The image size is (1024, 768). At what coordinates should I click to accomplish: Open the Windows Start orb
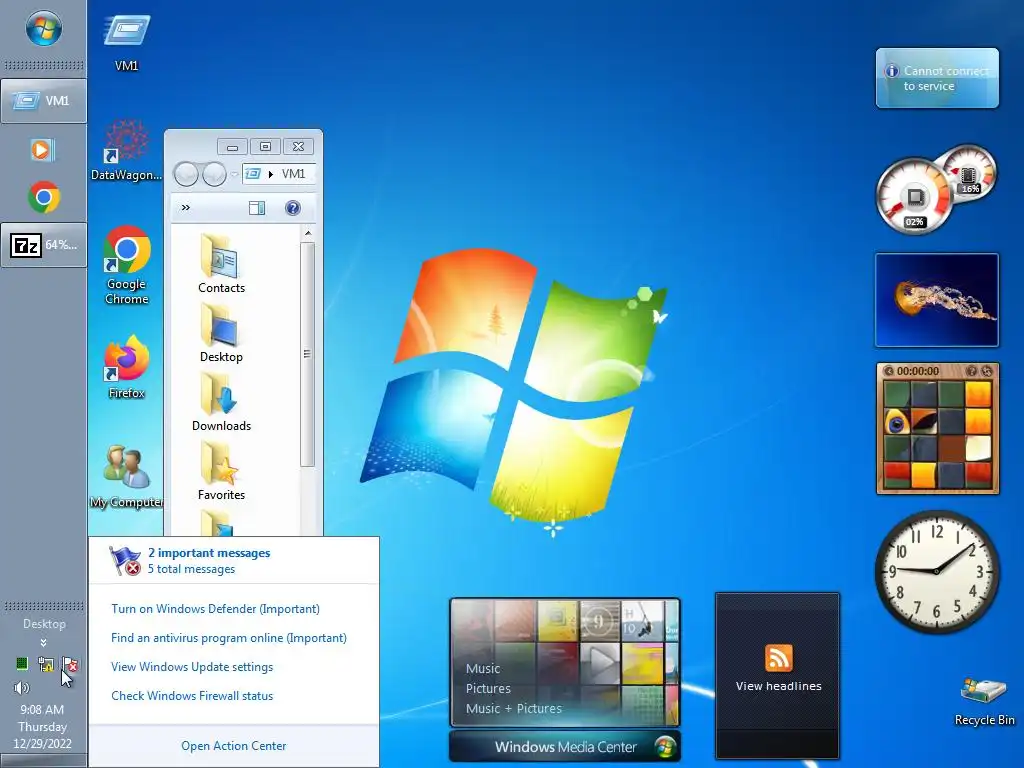pos(44,28)
